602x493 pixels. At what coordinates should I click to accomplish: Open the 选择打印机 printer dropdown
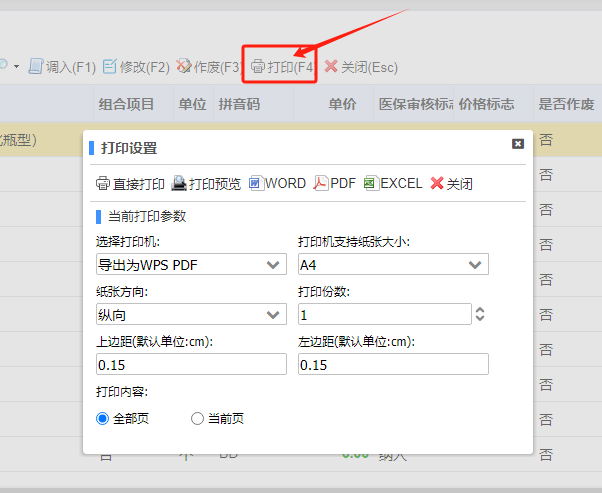click(191, 264)
